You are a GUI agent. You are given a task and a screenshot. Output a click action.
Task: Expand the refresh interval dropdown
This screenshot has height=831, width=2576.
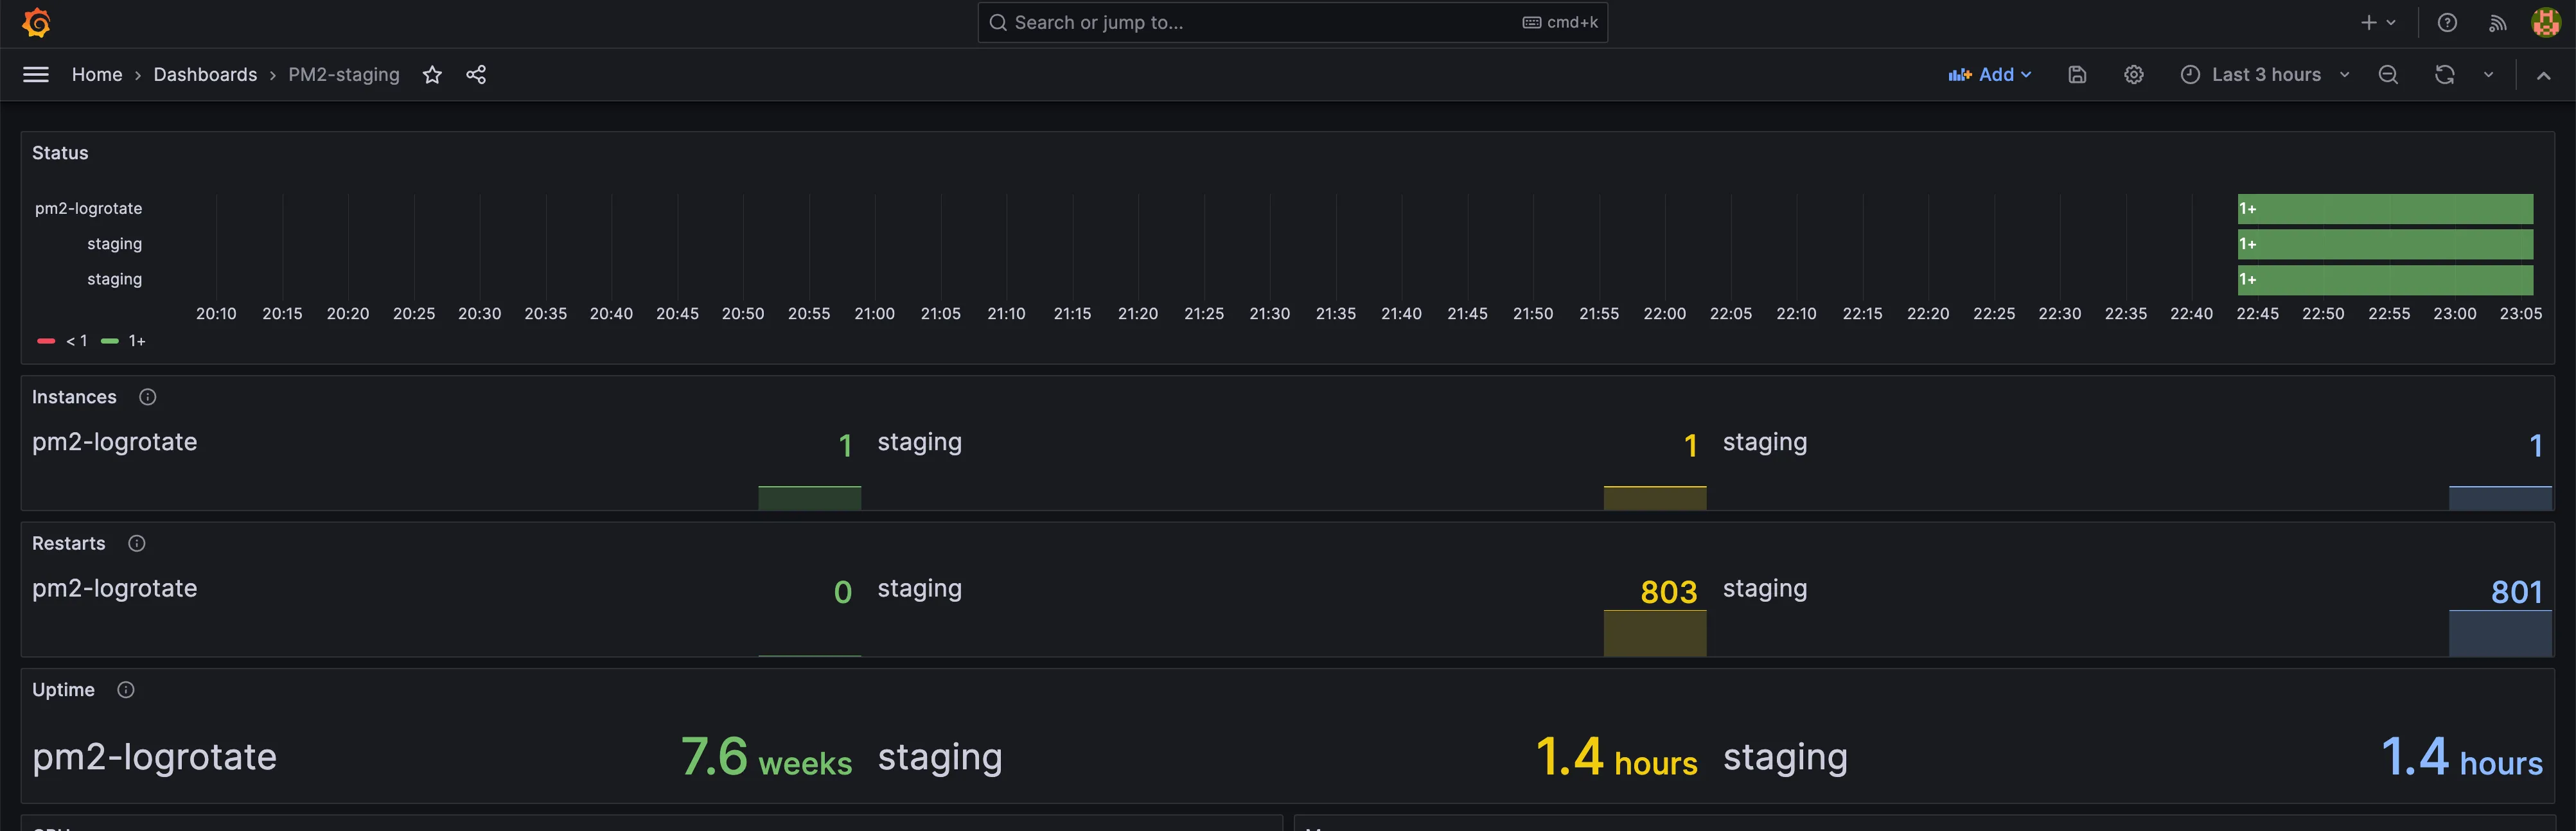click(x=2488, y=75)
